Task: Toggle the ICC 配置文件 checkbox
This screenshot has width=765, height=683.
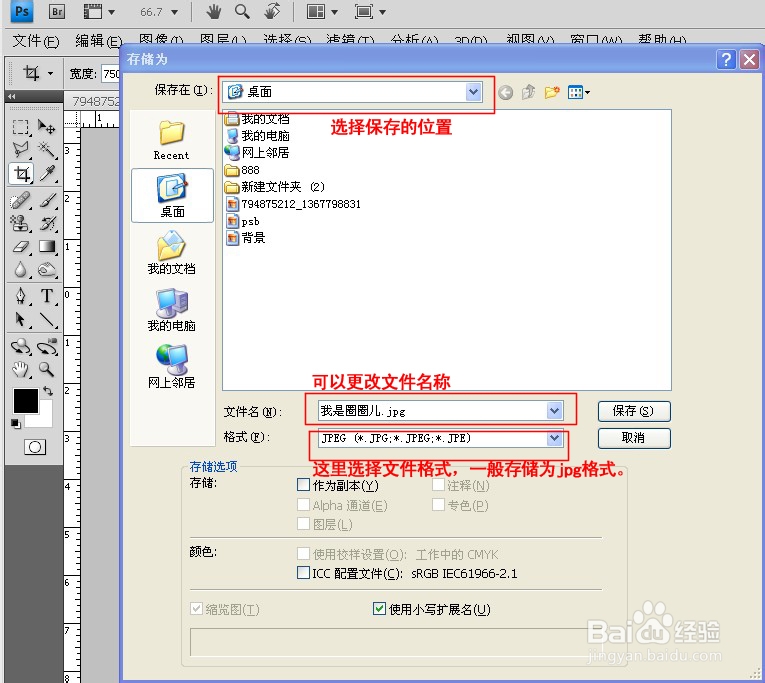Action: click(303, 573)
